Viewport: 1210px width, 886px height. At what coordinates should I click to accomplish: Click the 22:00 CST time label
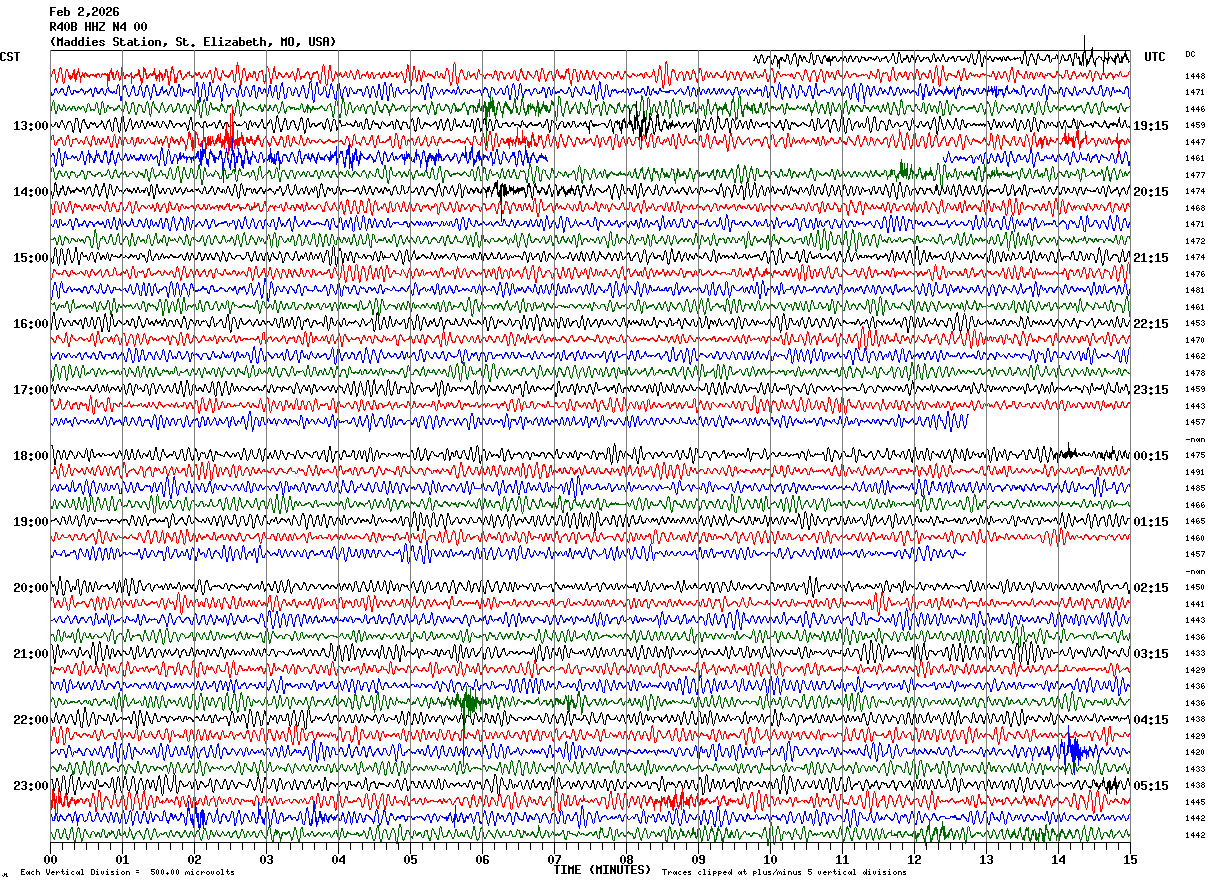tap(31, 720)
